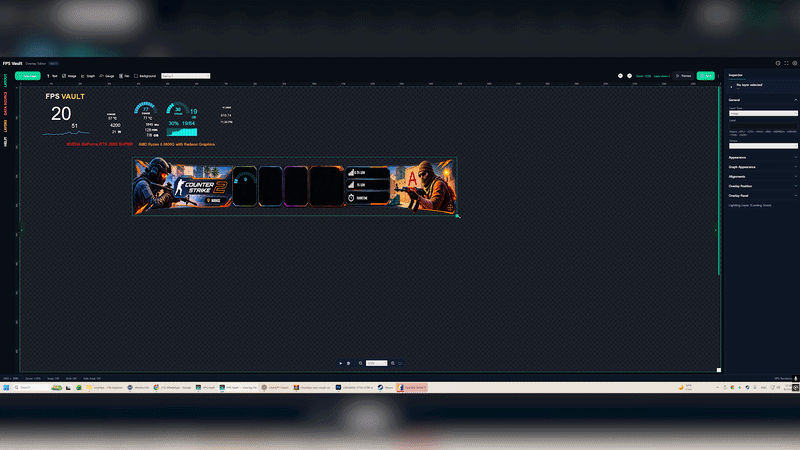Click the white square at canvas bottom-right
The width and height of the screenshot is (800, 450).
point(719,370)
